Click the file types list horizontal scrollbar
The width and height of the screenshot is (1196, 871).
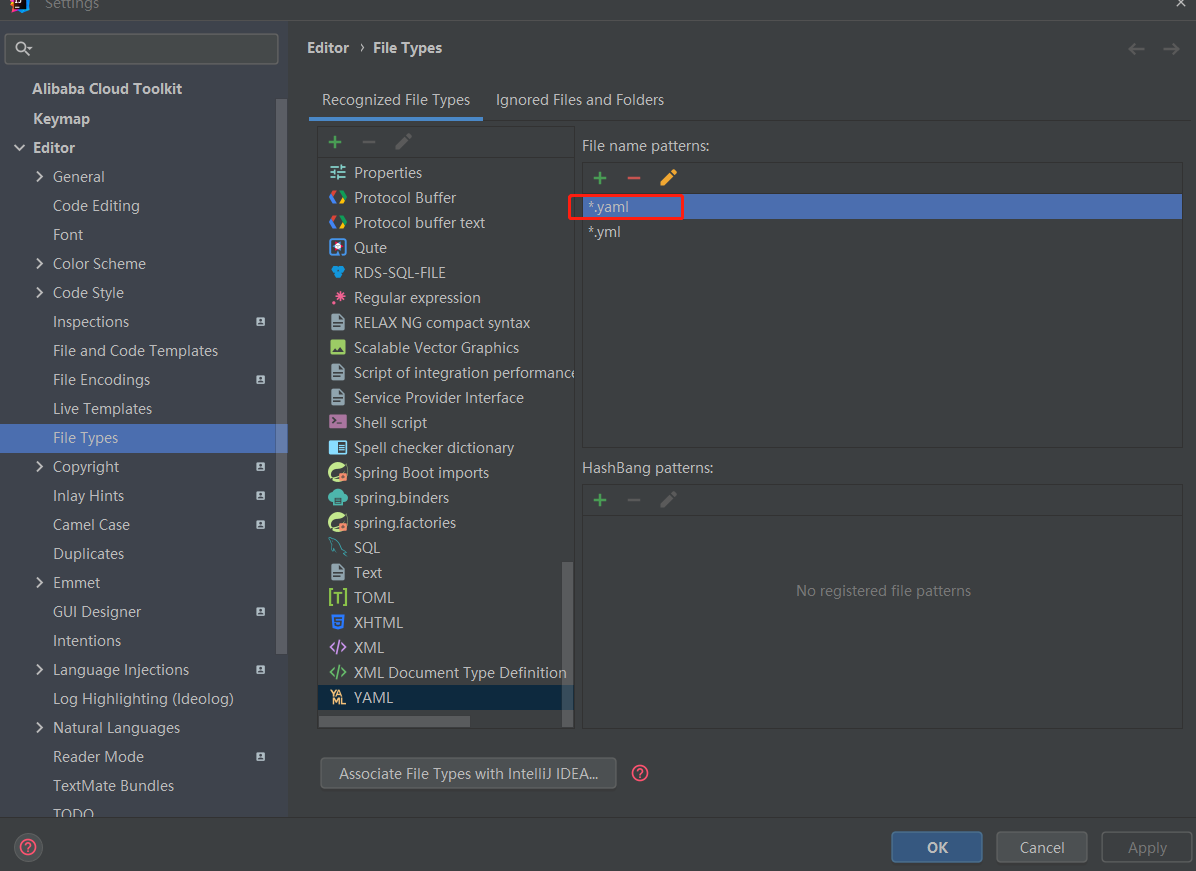click(x=394, y=722)
